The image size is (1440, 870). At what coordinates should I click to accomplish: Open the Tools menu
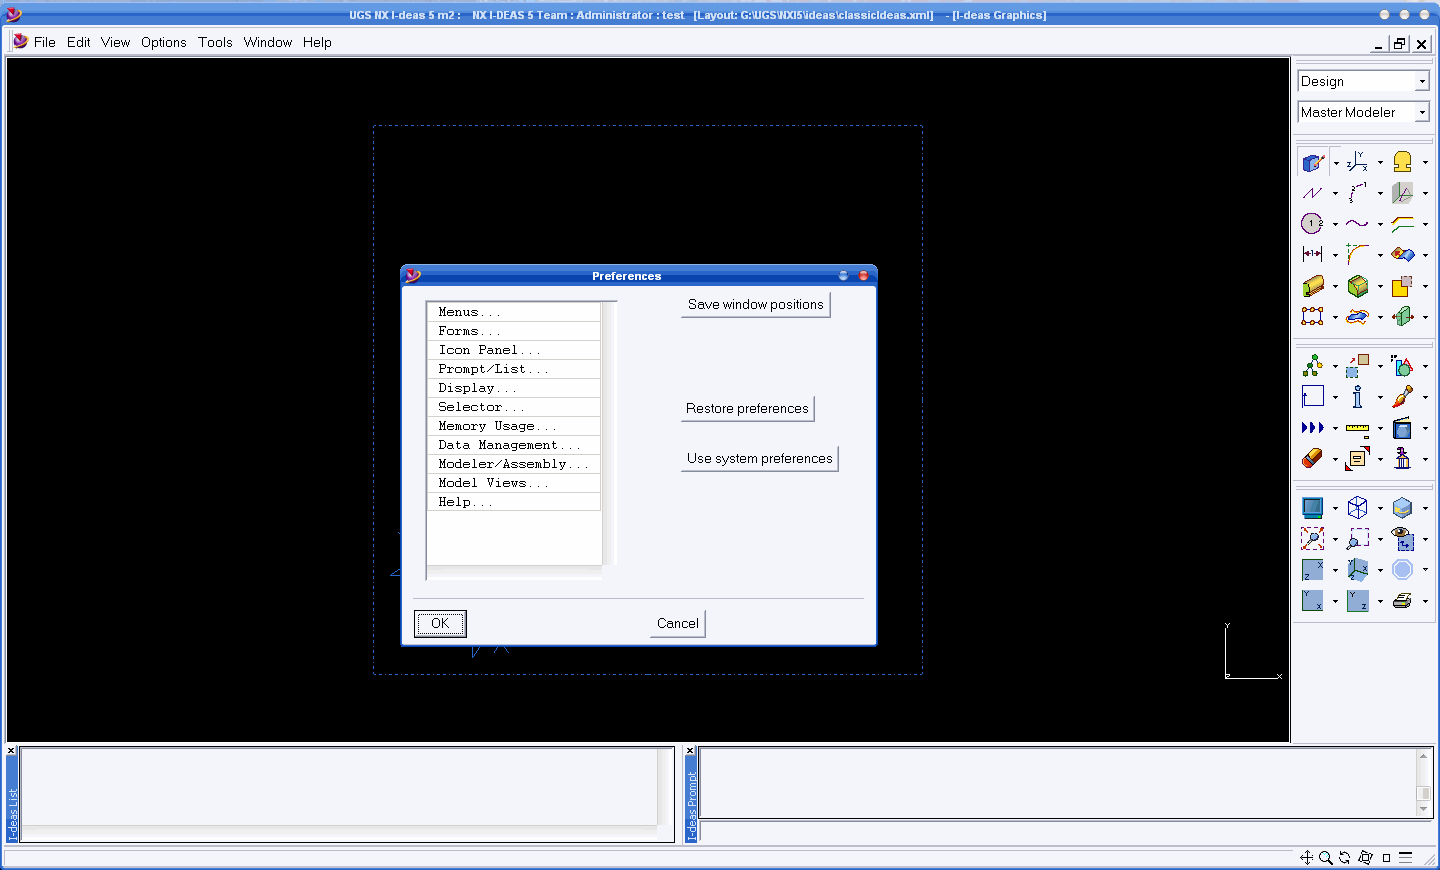pos(215,42)
